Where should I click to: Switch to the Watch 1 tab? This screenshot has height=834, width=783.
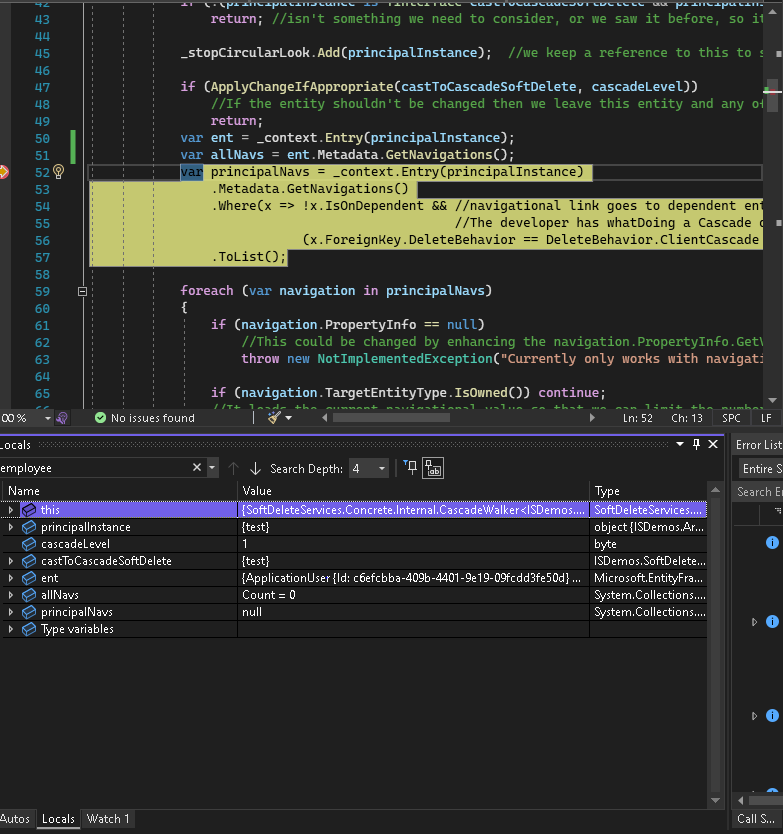click(108, 819)
